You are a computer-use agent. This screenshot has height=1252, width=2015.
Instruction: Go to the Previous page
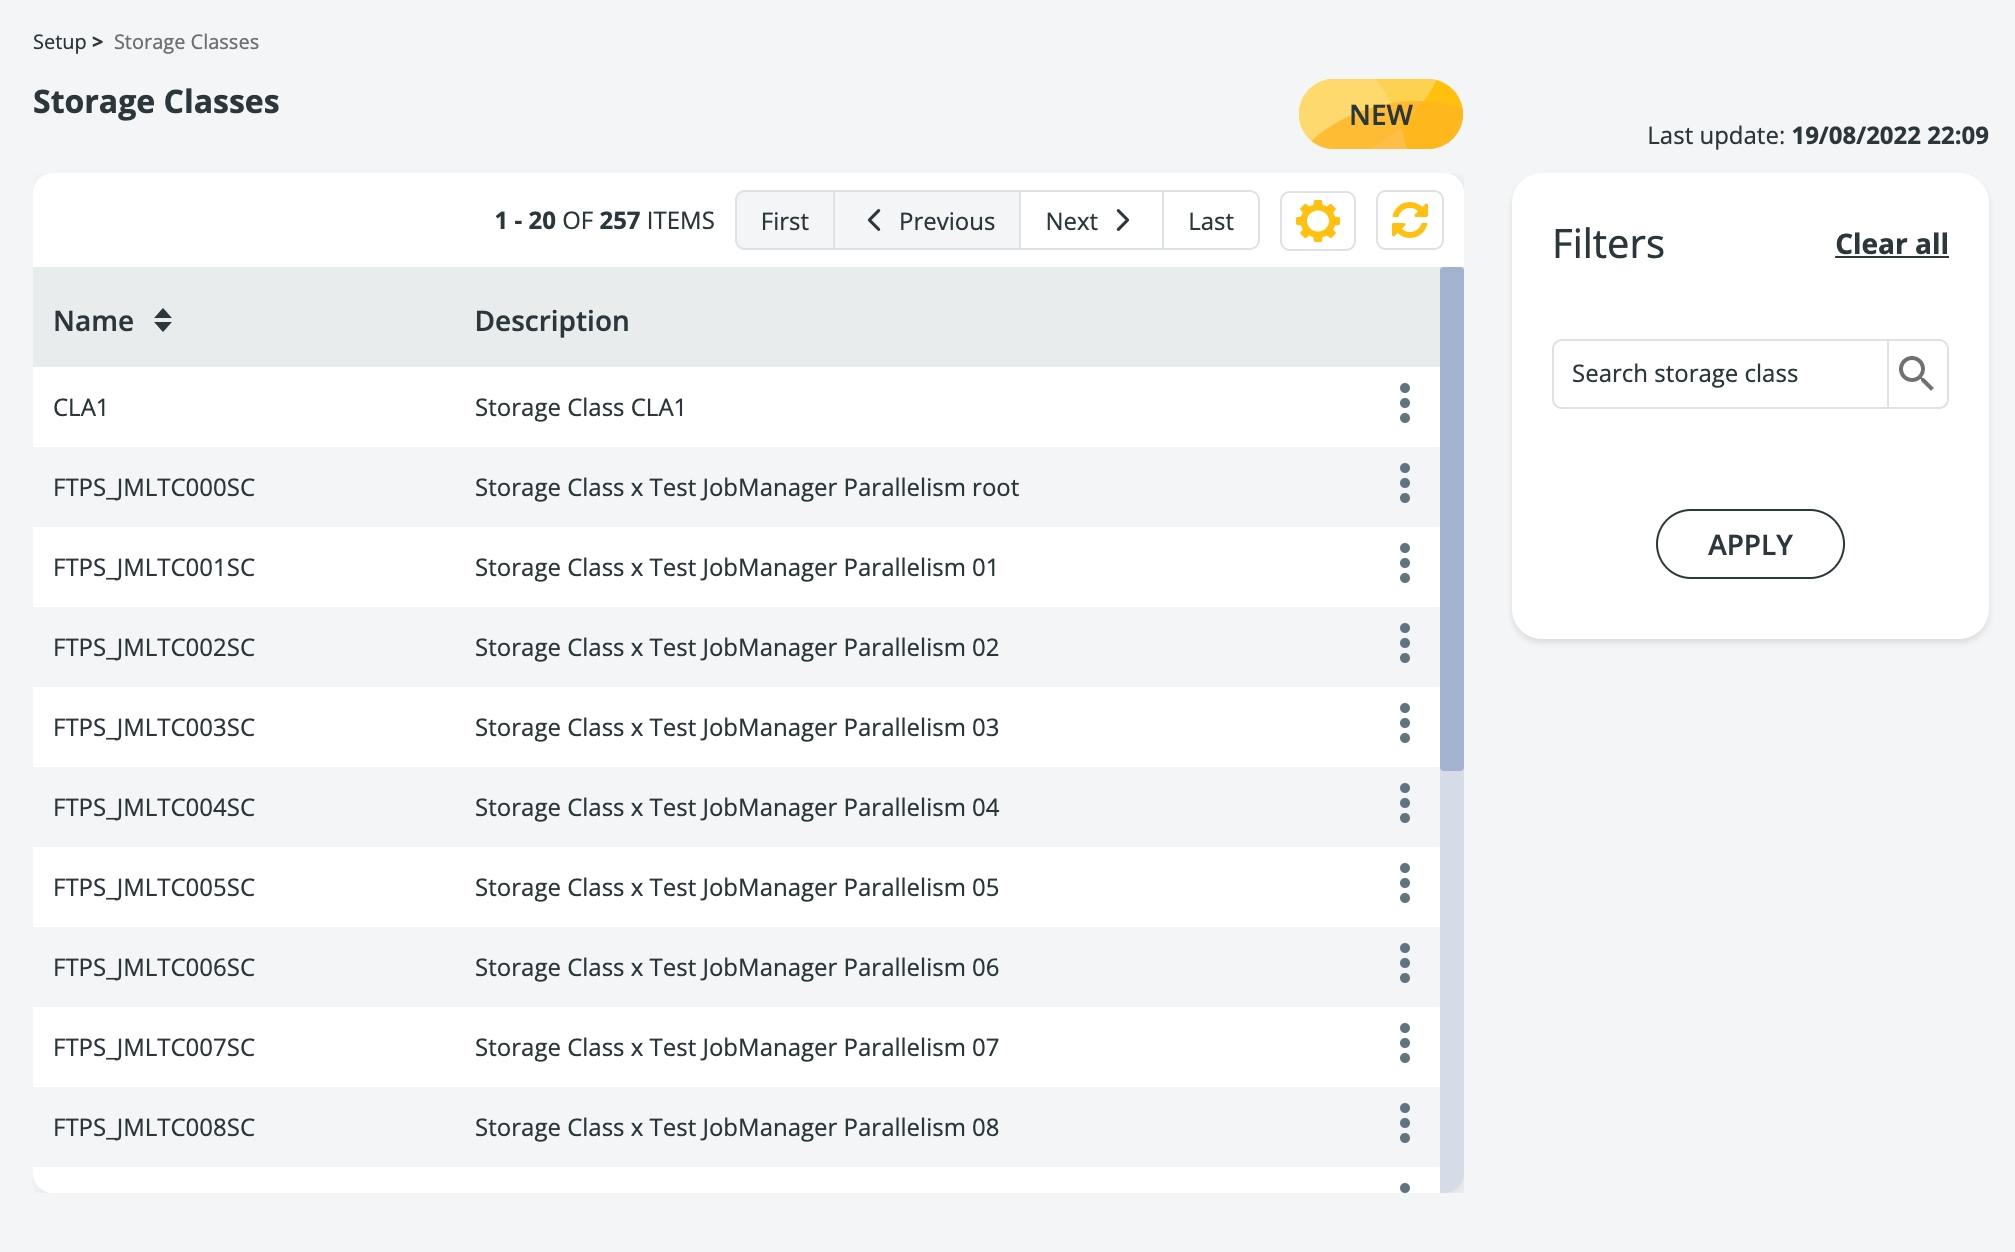927,221
